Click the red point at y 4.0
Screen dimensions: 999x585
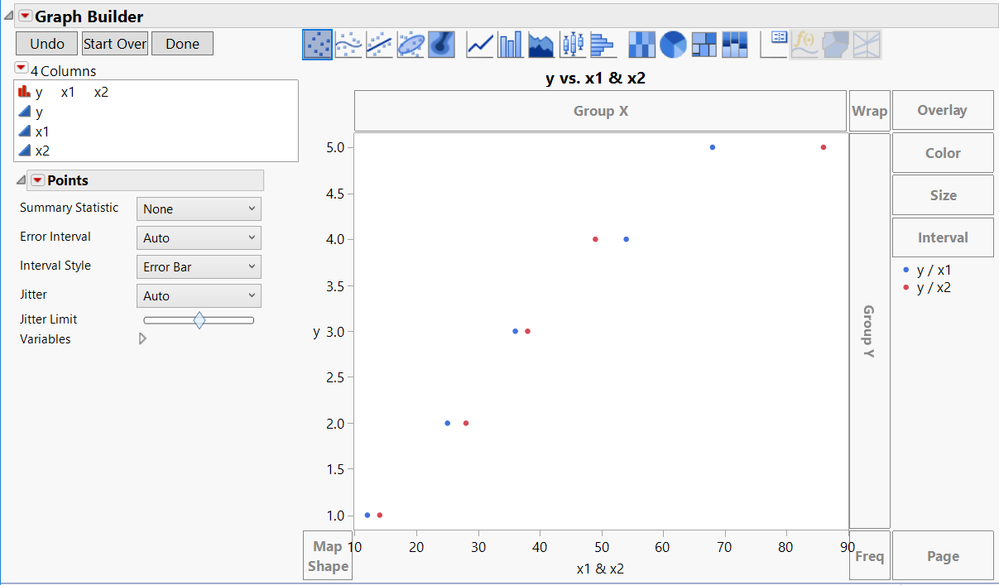pyautogui.click(x=595, y=240)
